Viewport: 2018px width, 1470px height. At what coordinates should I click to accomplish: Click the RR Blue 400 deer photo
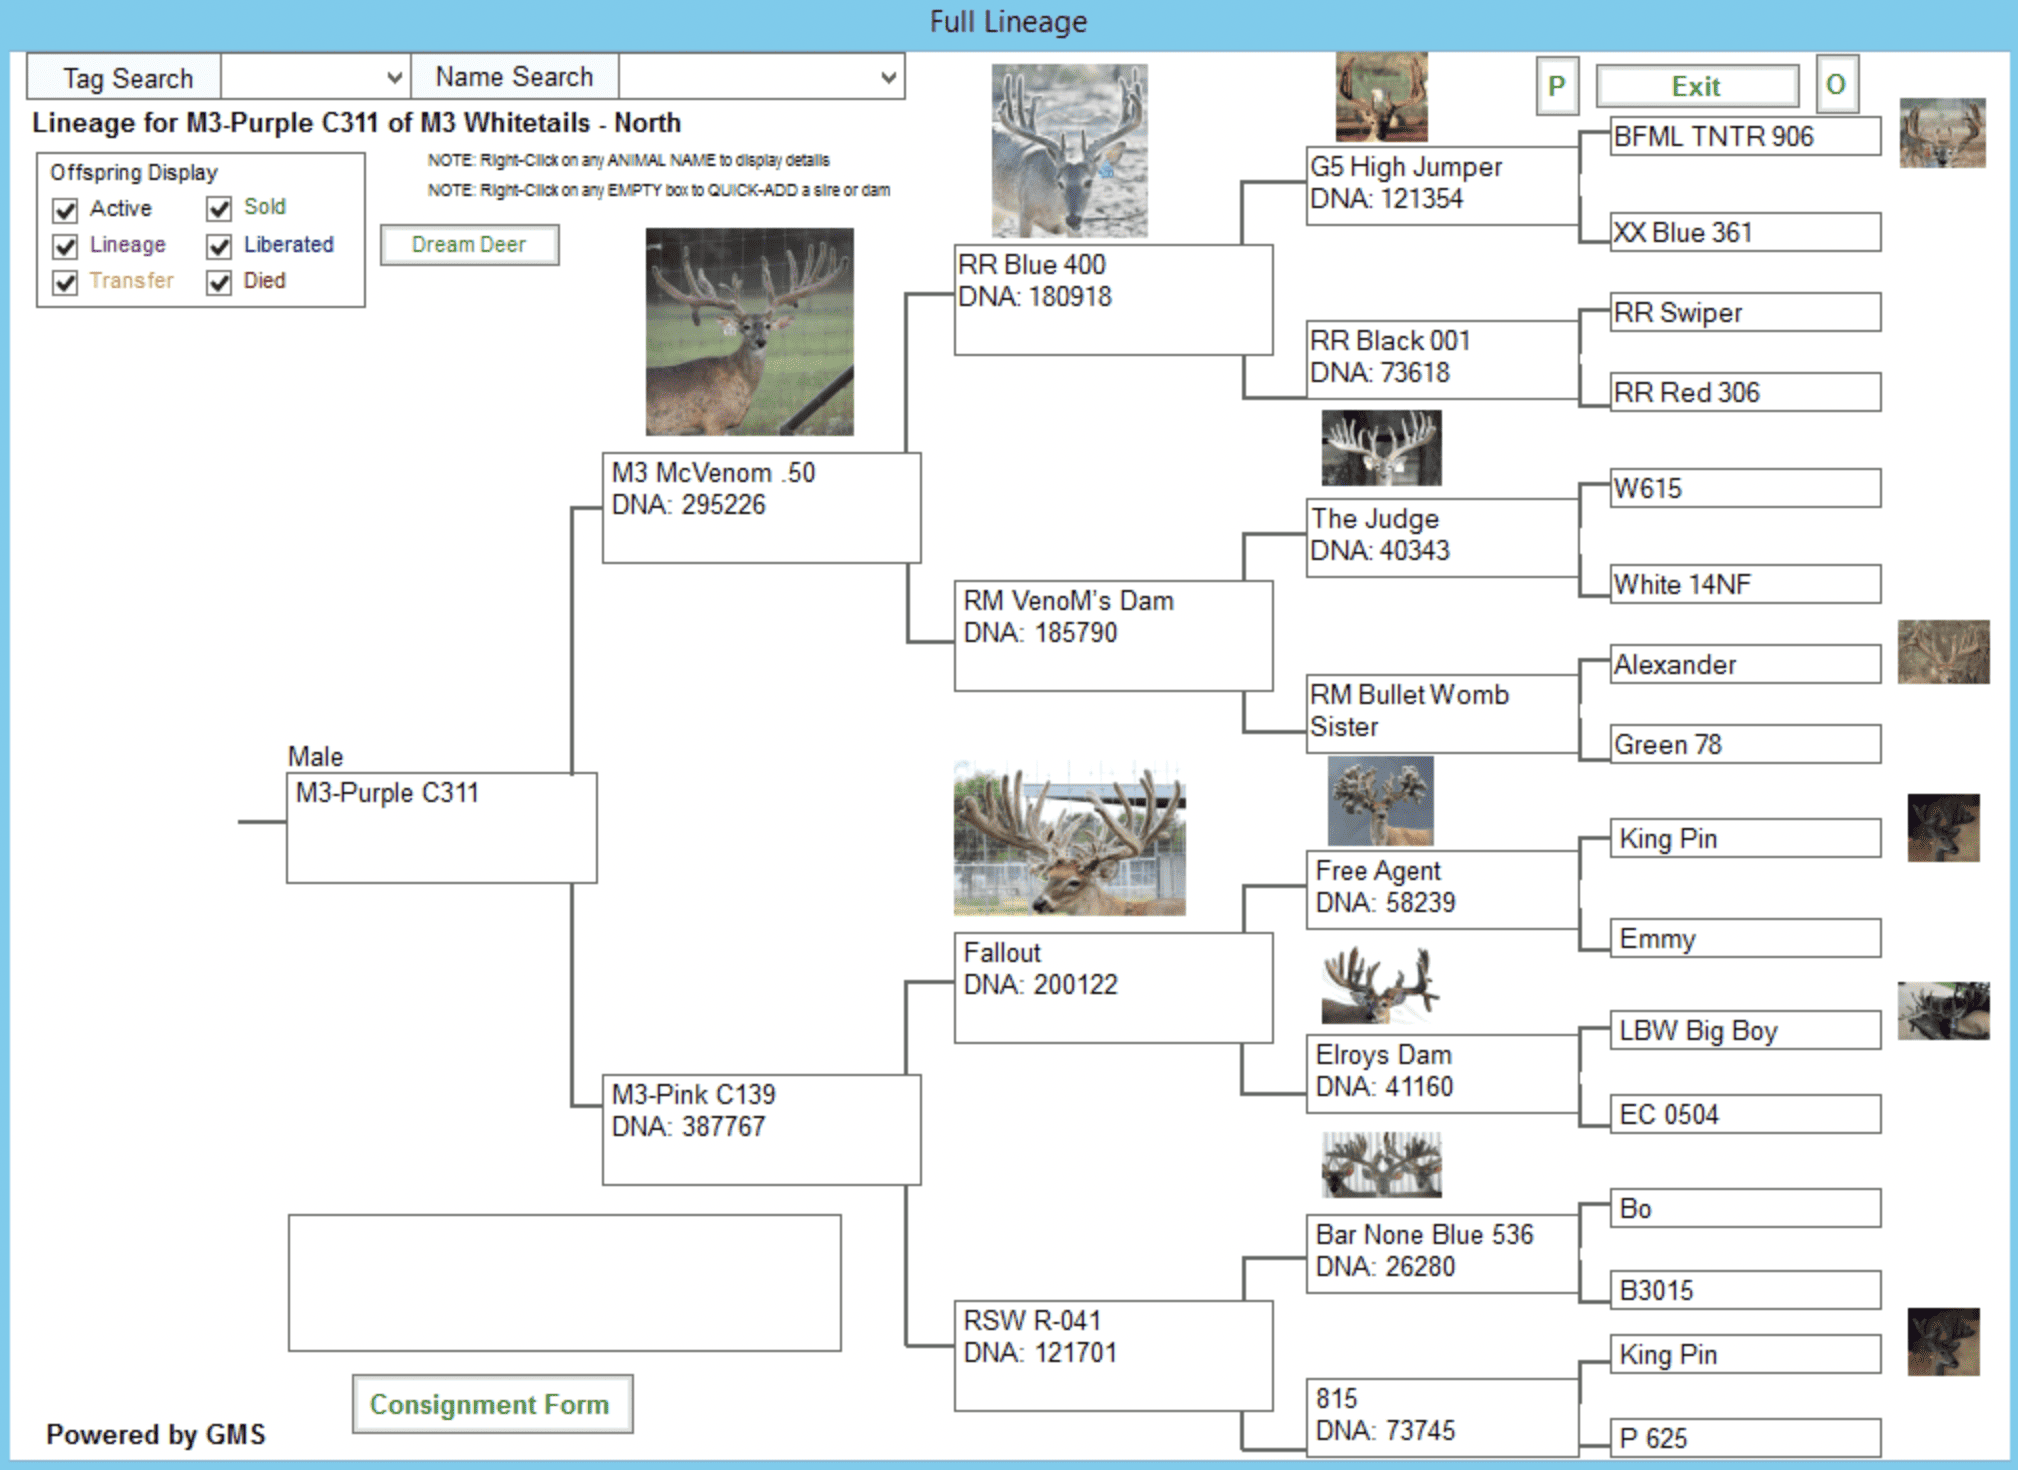click(x=1069, y=150)
